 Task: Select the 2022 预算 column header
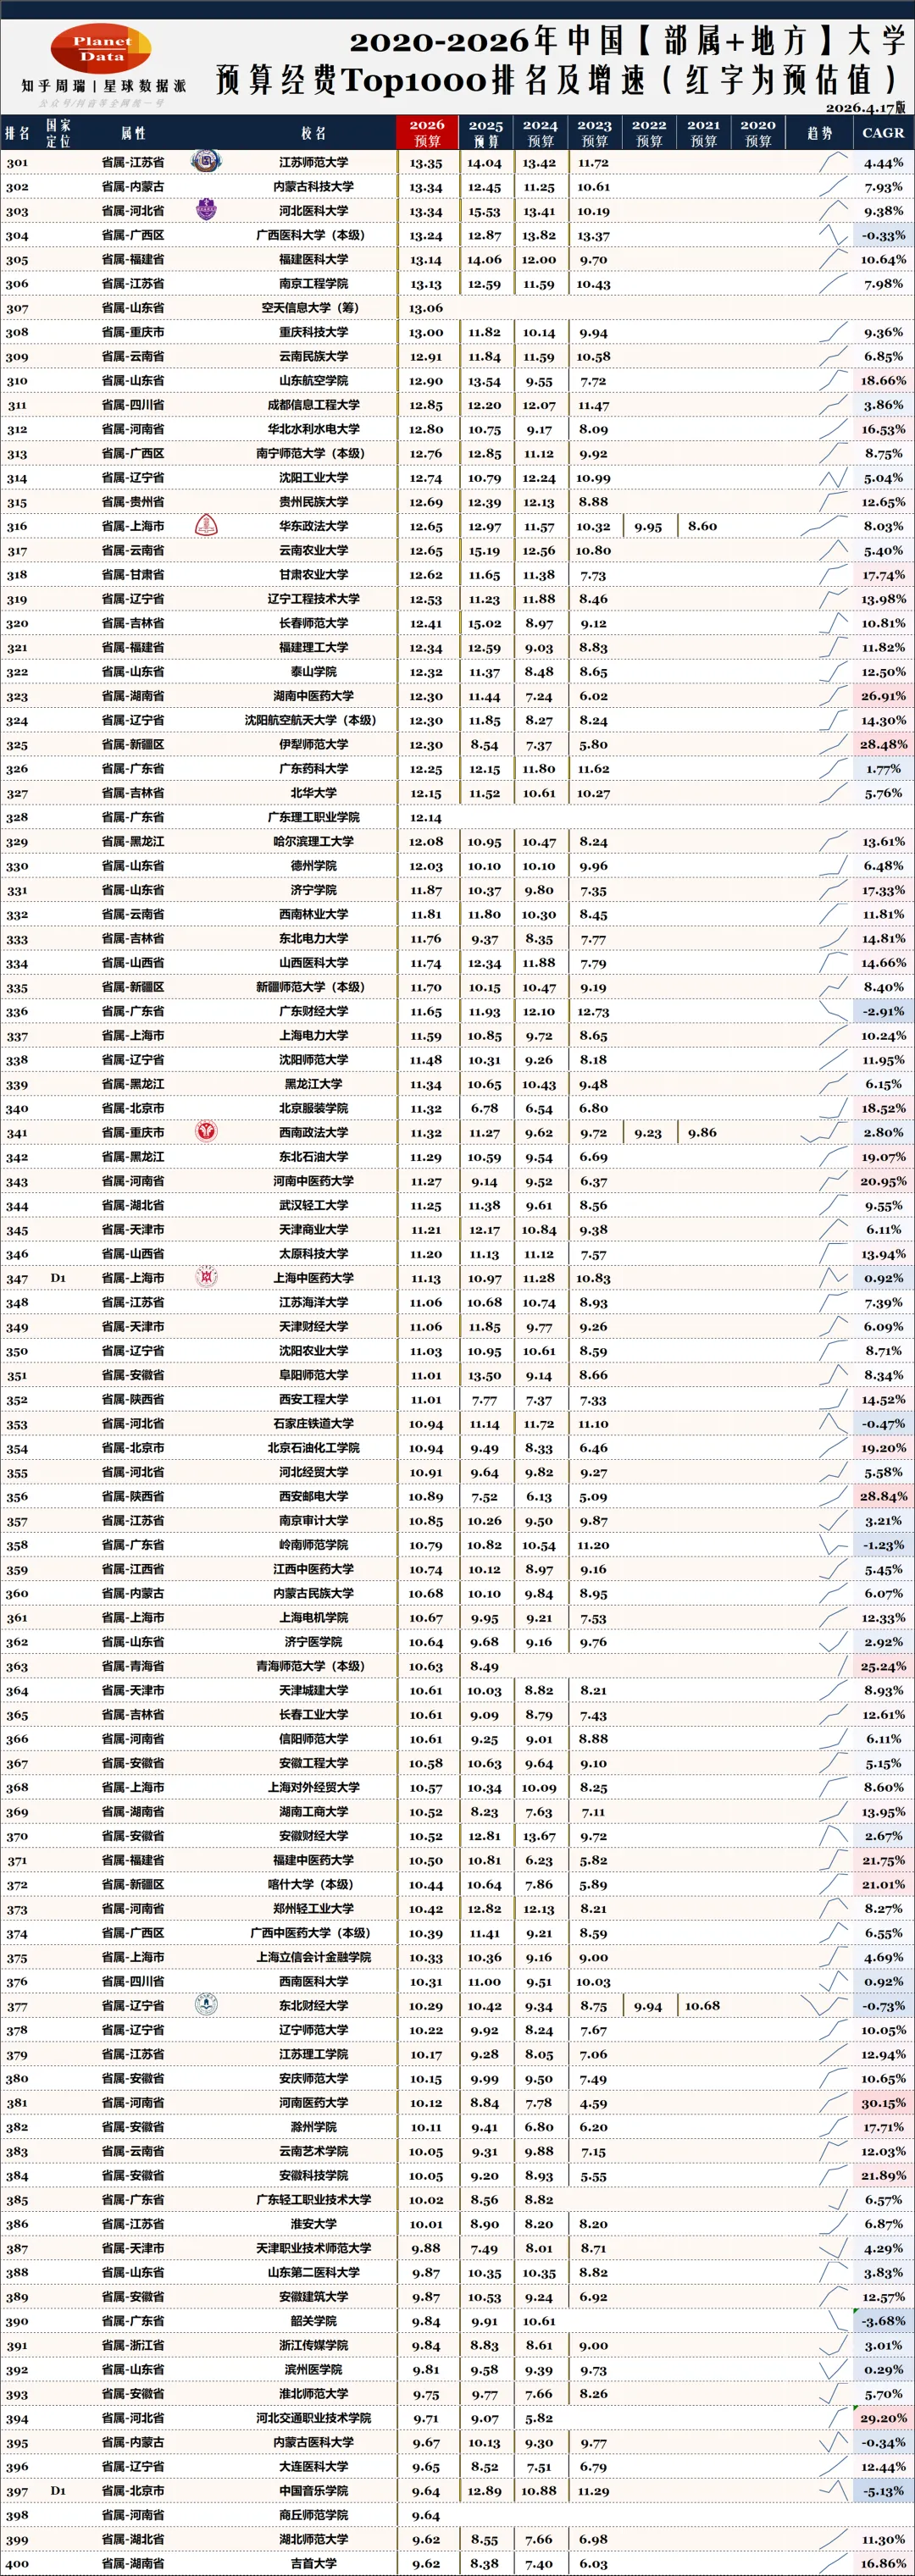pyautogui.click(x=649, y=133)
